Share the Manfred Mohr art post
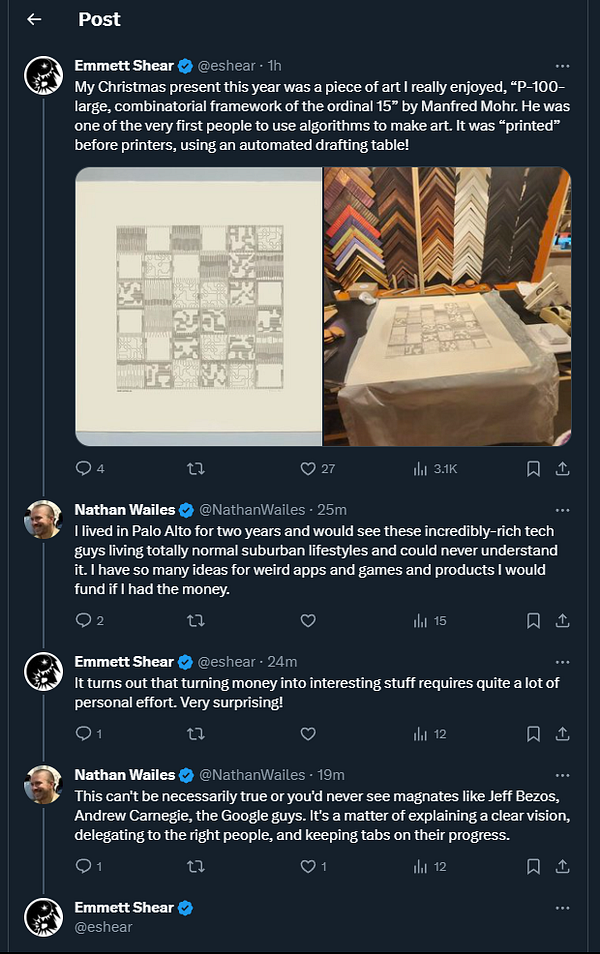600x954 pixels. tap(562, 468)
